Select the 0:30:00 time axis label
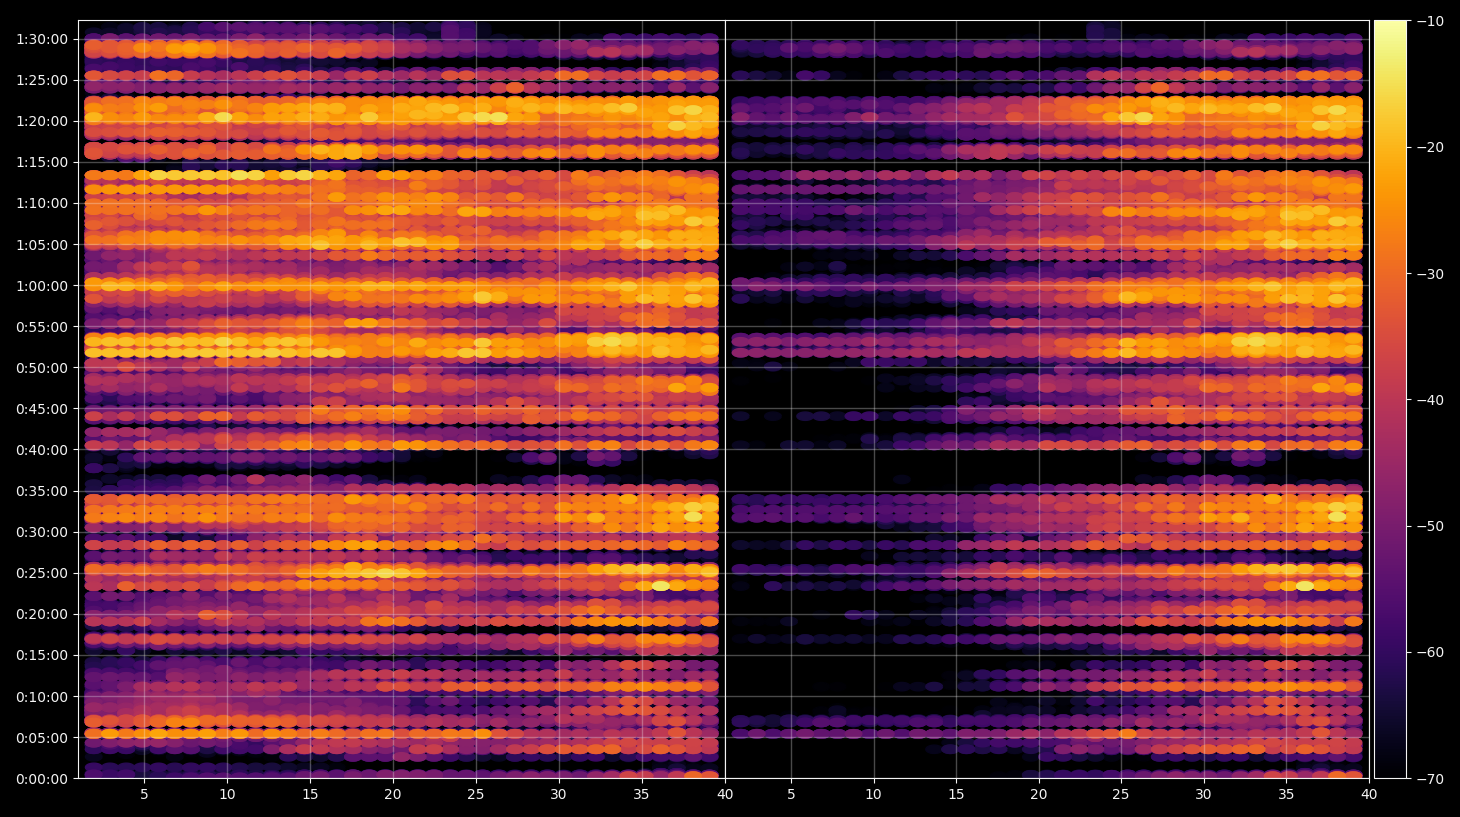1460x817 pixels. pos(42,532)
